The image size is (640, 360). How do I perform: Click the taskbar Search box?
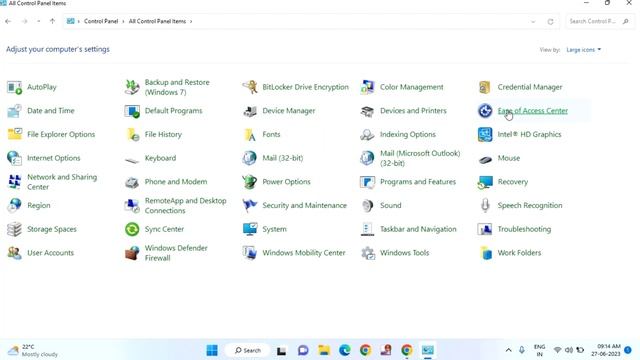[x=248, y=350]
